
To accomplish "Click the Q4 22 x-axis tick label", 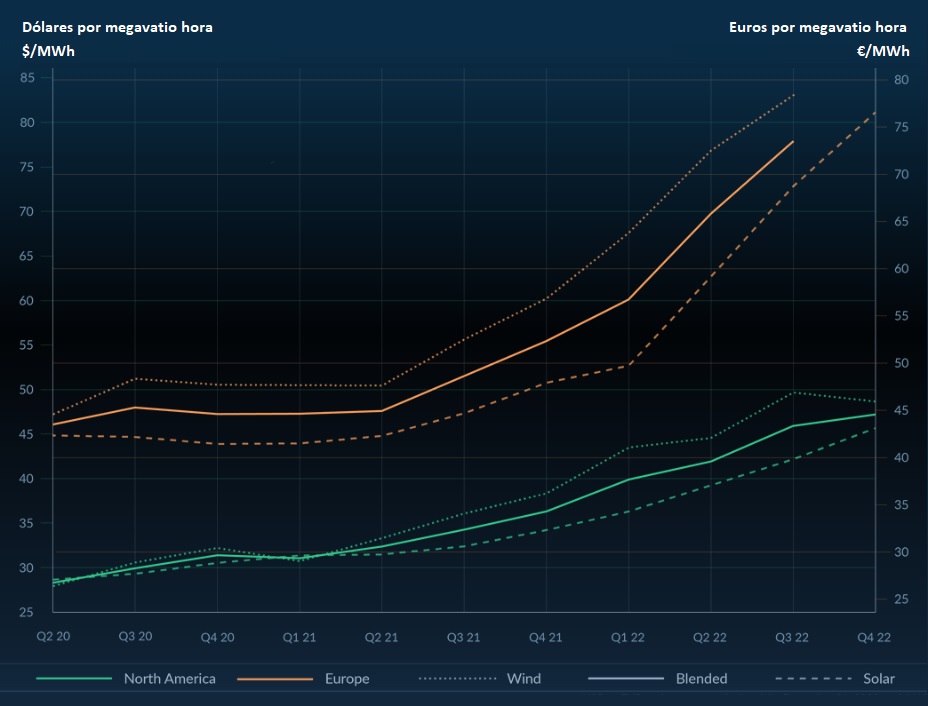I will pos(875,635).
